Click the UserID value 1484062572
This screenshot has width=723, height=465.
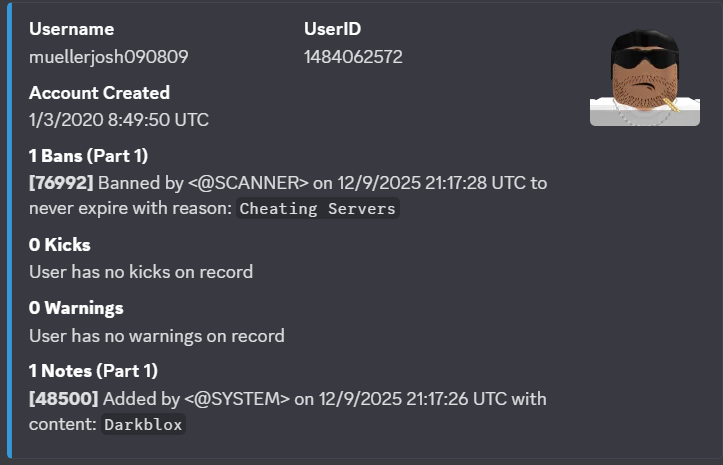(x=353, y=57)
